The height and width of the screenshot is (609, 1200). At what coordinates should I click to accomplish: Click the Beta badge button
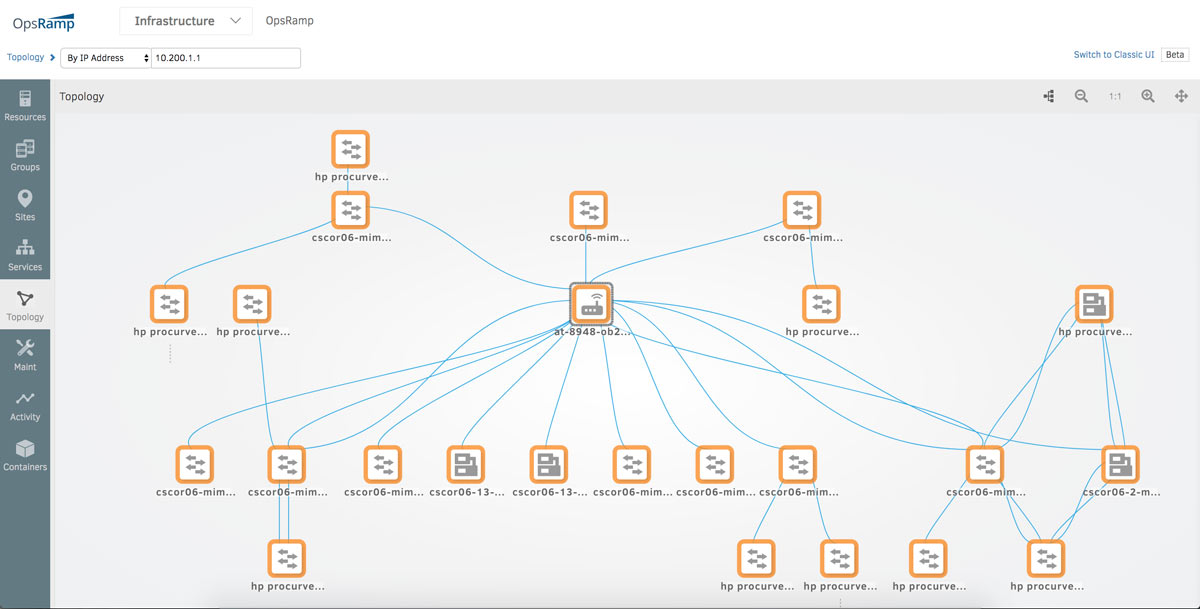(x=1175, y=55)
